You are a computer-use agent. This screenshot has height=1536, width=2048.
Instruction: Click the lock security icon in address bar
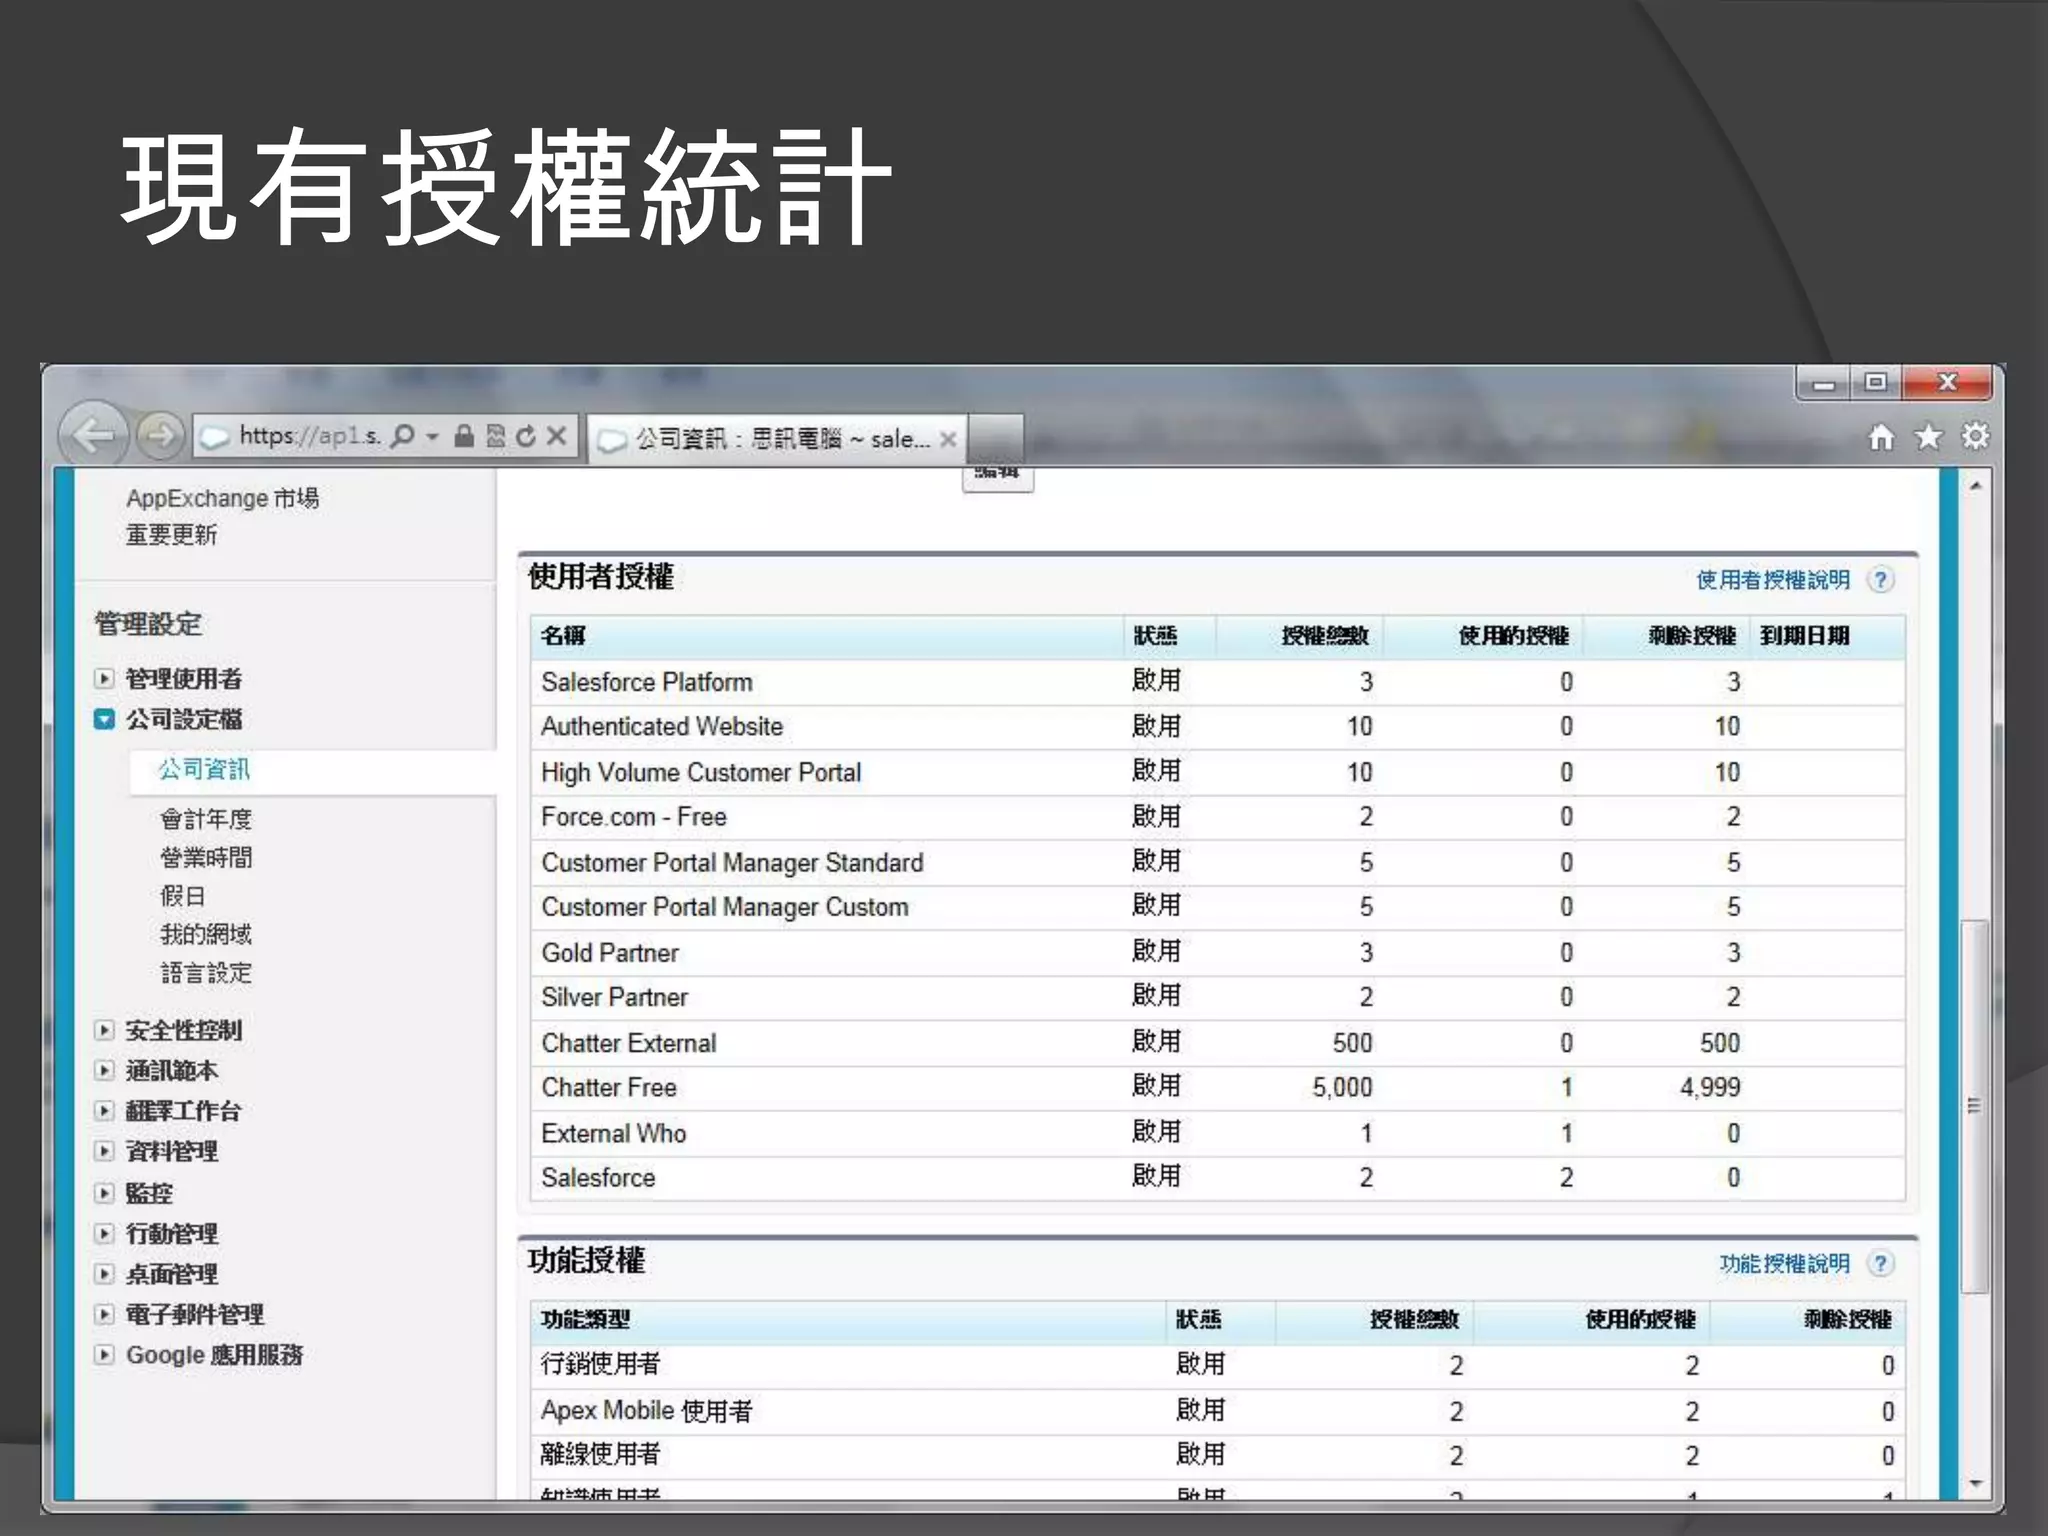click(464, 436)
